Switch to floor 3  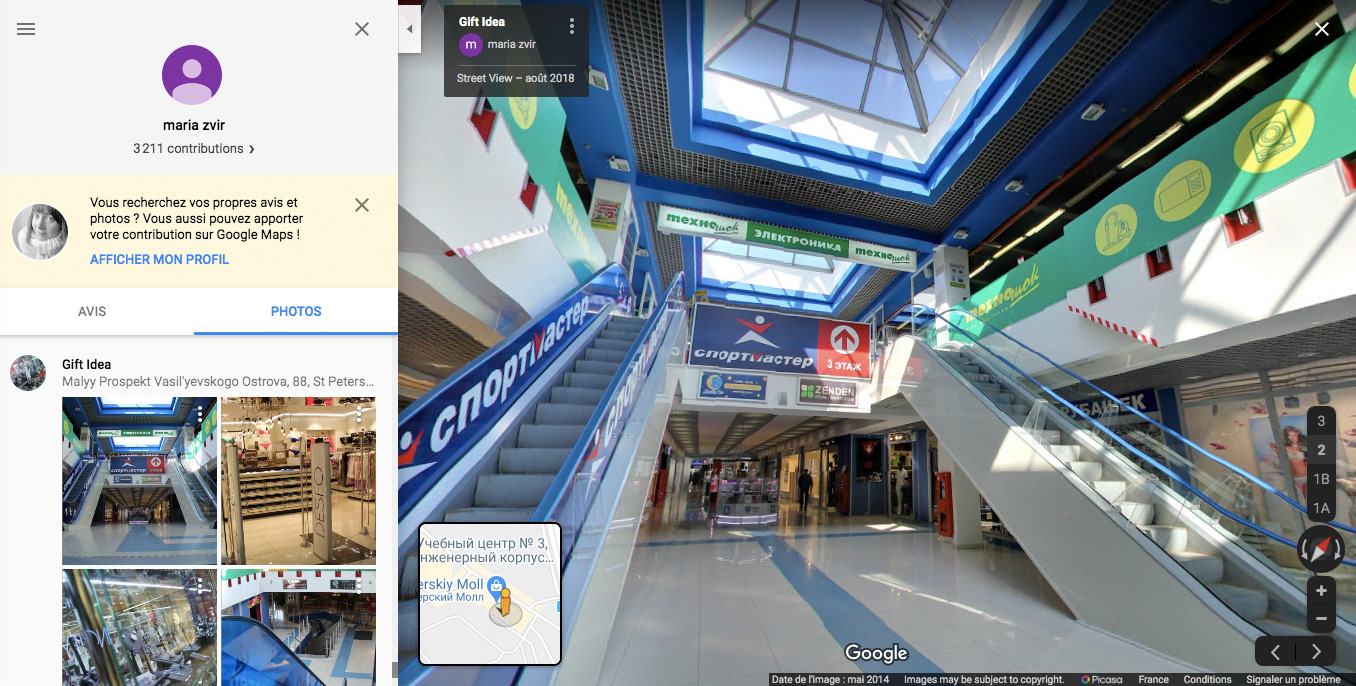pos(1321,421)
